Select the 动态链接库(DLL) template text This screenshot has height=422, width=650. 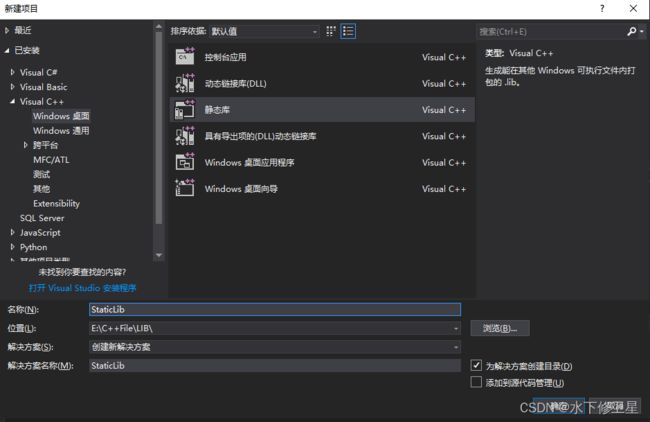tap(235, 83)
